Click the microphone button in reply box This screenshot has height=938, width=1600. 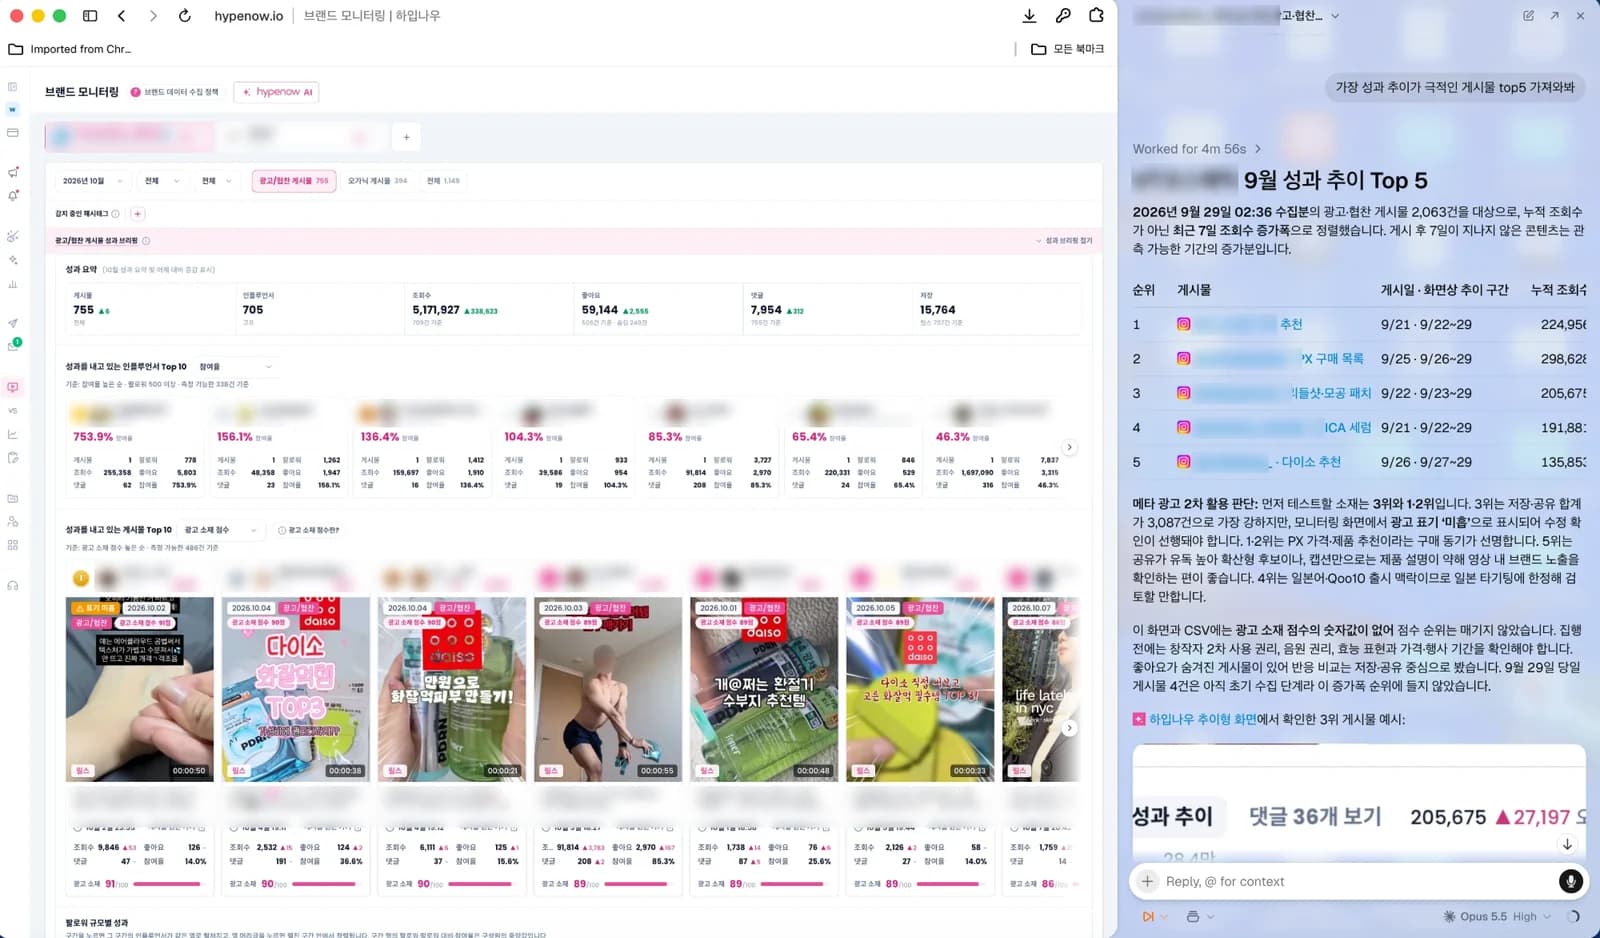[x=1570, y=881]
